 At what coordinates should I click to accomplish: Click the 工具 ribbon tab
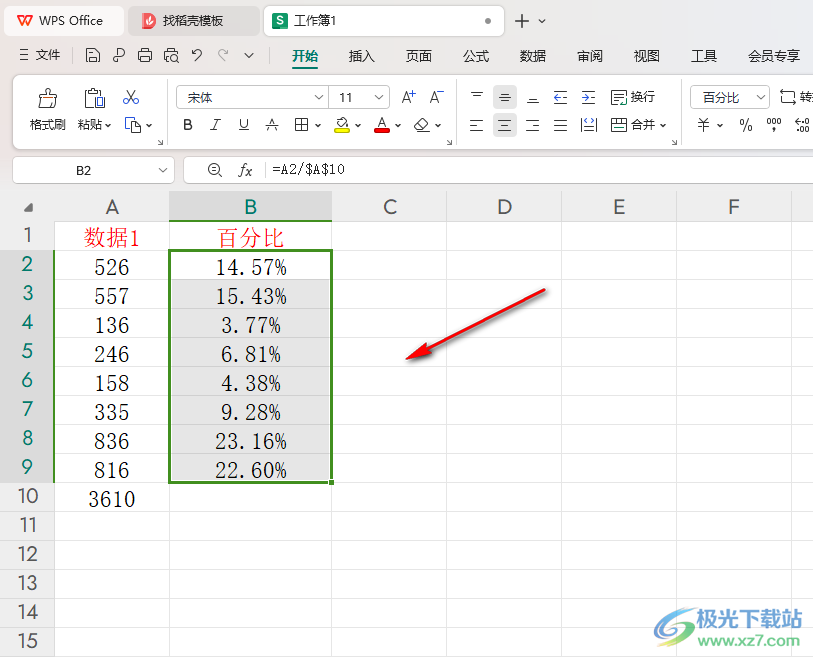704,56
